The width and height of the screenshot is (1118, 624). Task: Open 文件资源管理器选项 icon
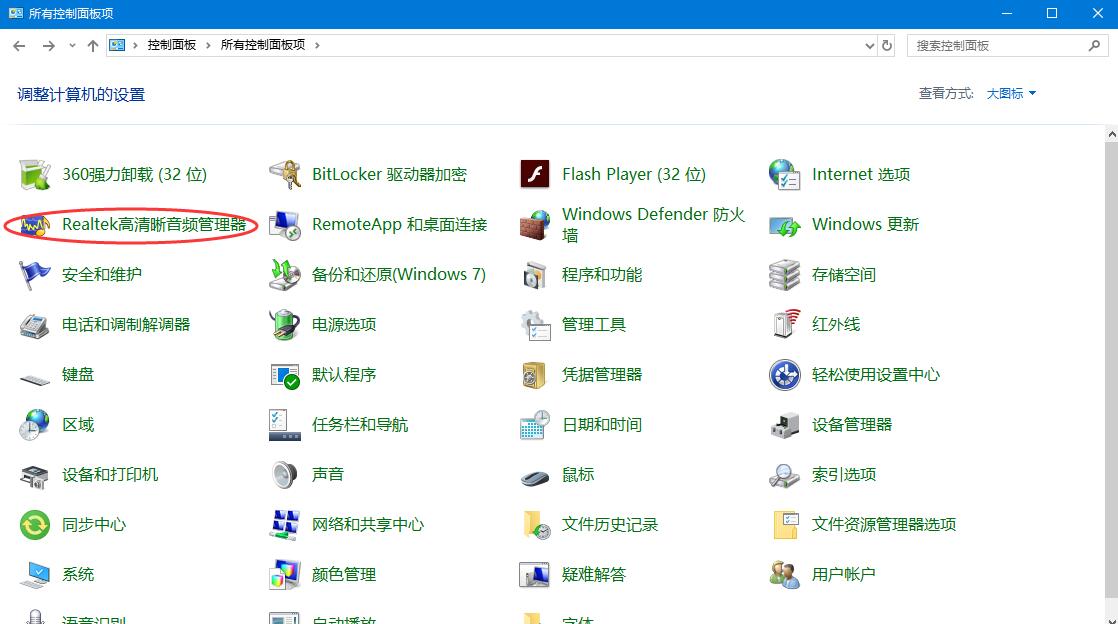tap(786, 526)
